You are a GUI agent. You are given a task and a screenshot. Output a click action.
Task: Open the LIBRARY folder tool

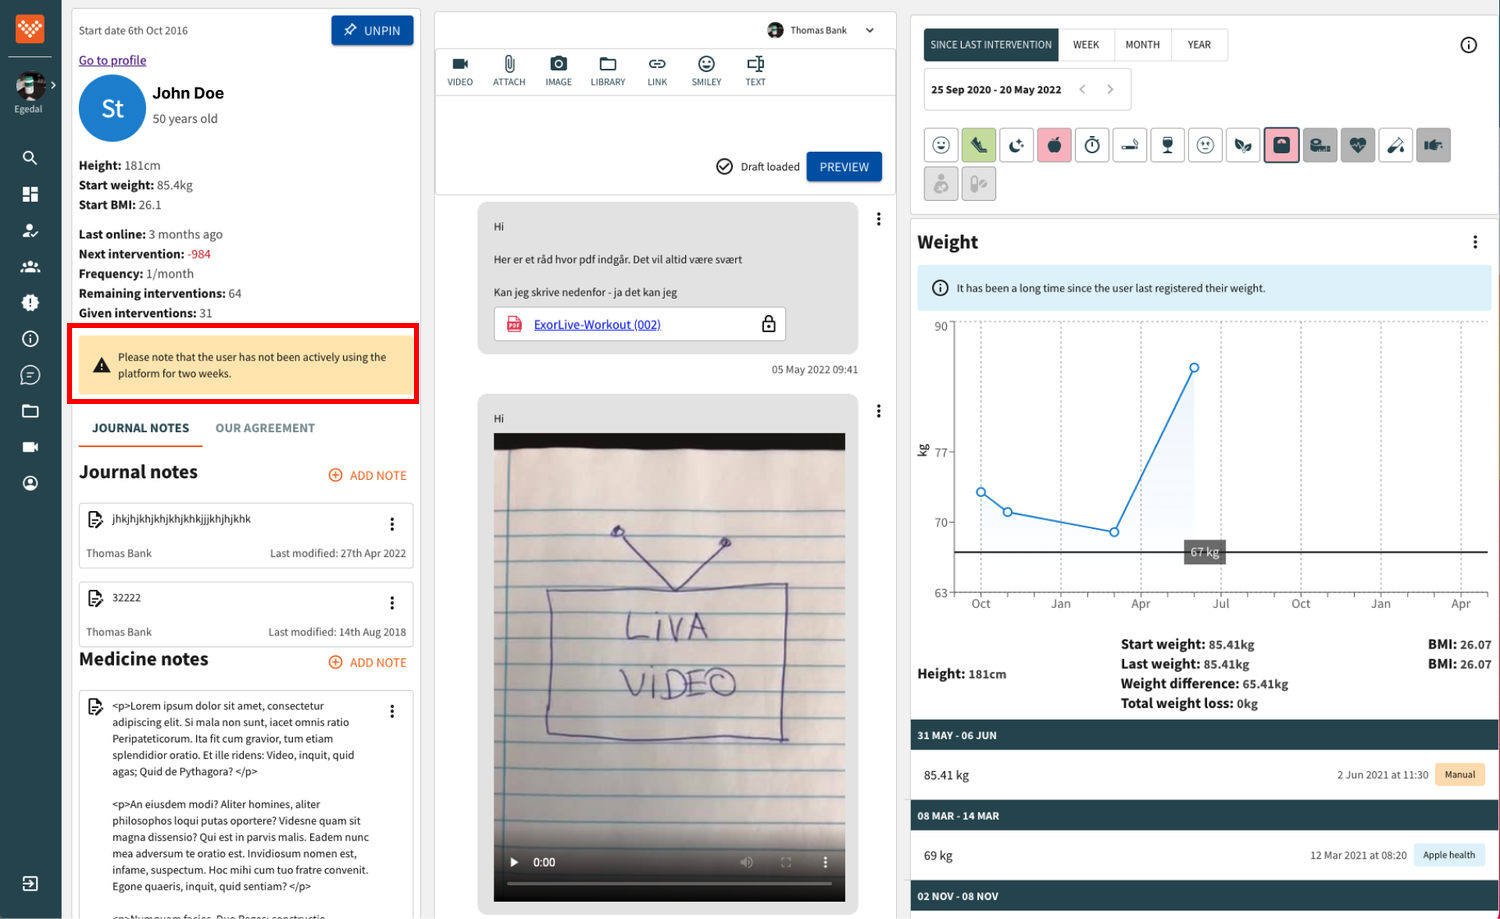608,70
